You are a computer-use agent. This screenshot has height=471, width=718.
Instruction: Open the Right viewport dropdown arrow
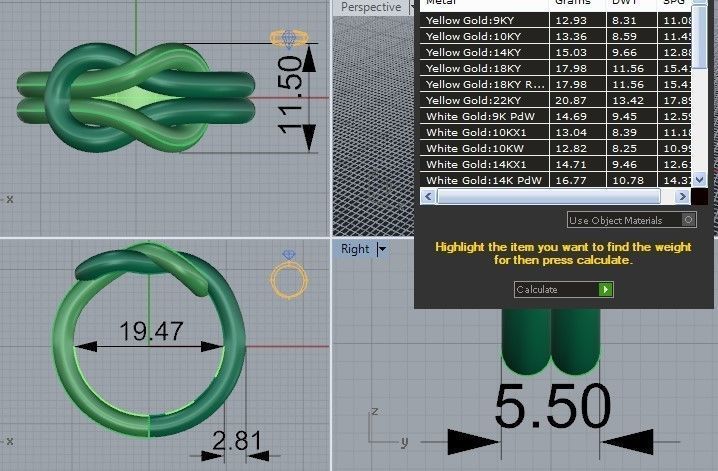tap(382, 249)
